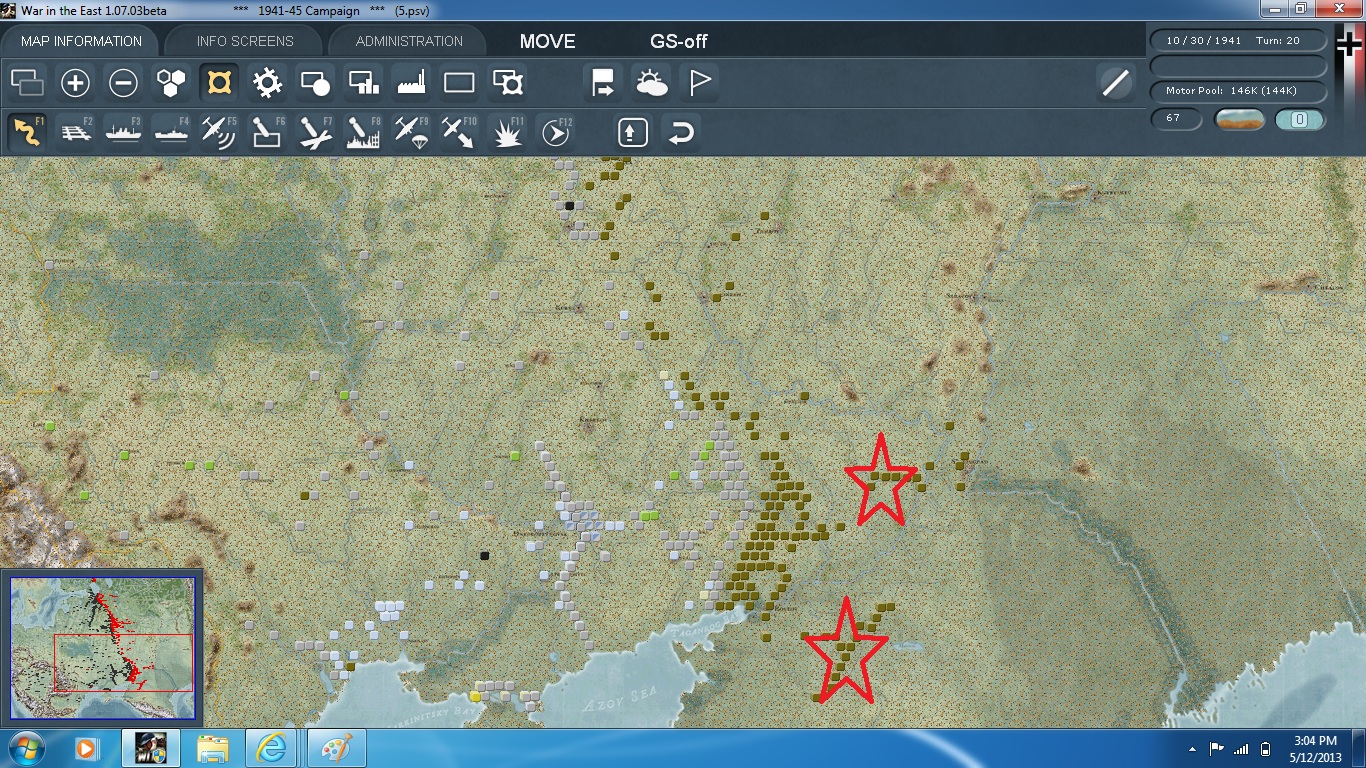The width and height of the screenshot is (1366, 768).
Task: Click the rectangle-with-gear toolbar icon
Action: tap(507, 83)
